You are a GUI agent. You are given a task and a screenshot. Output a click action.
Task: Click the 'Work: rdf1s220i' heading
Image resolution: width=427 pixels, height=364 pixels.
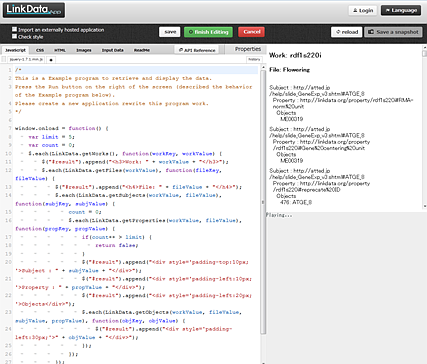295,55
